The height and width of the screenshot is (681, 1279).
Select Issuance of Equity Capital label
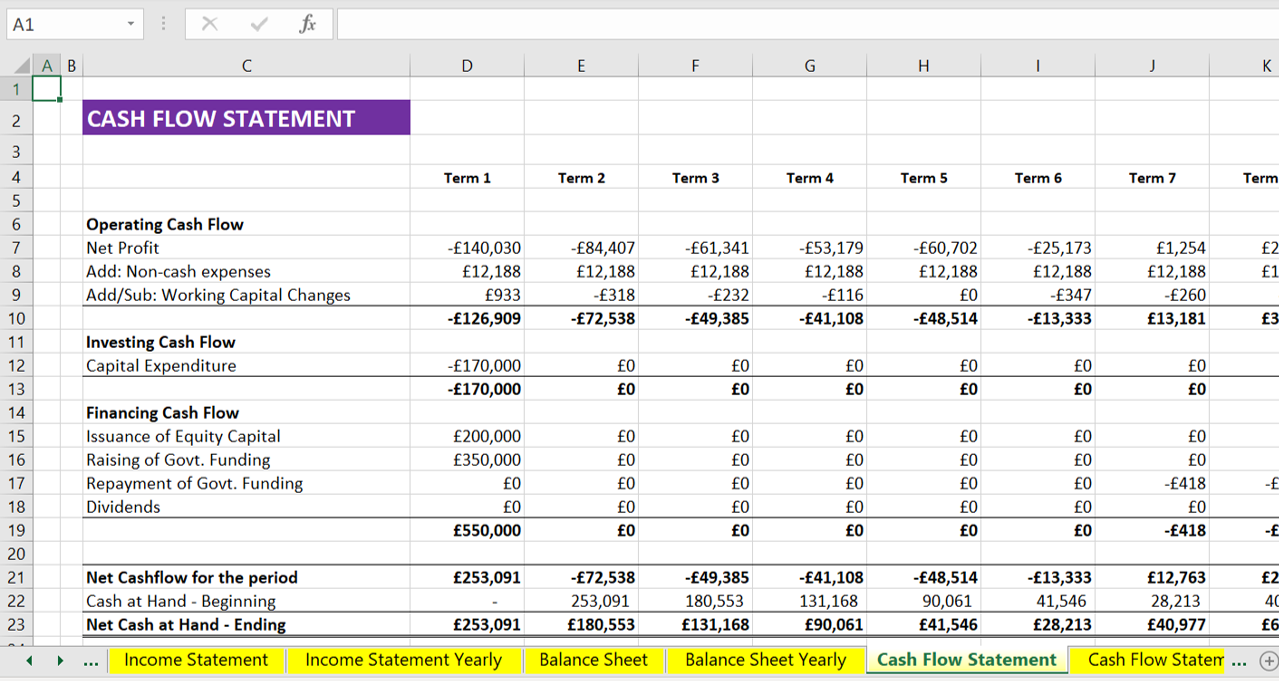click(183, 437)
